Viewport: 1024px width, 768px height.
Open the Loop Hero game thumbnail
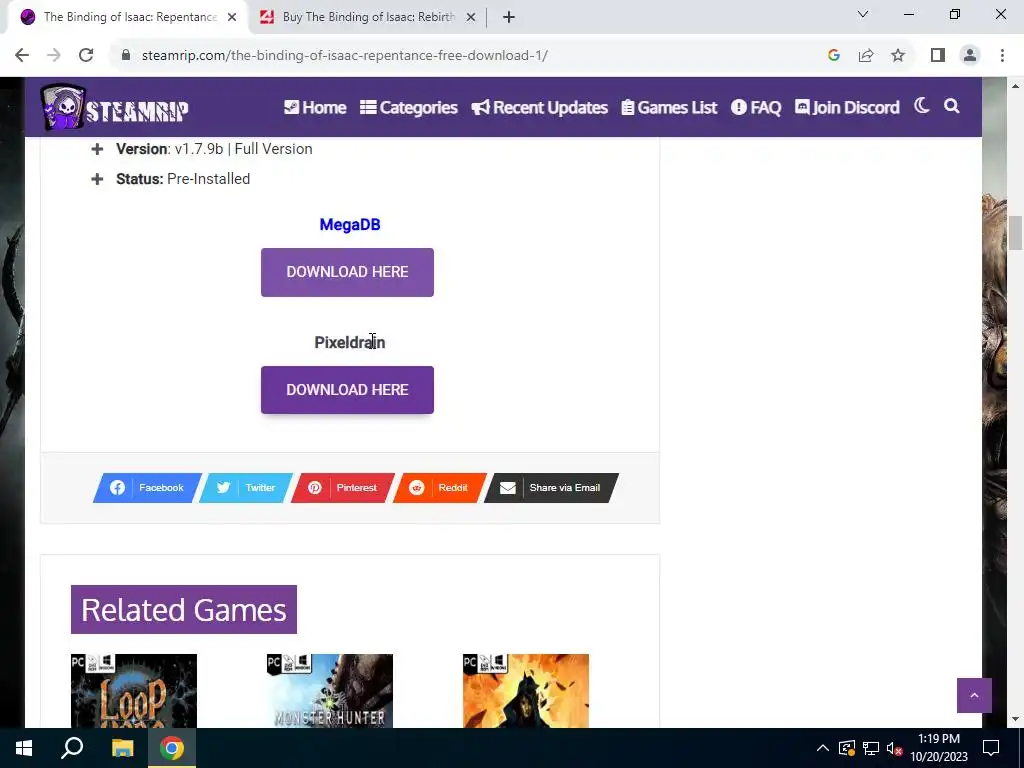134,690
